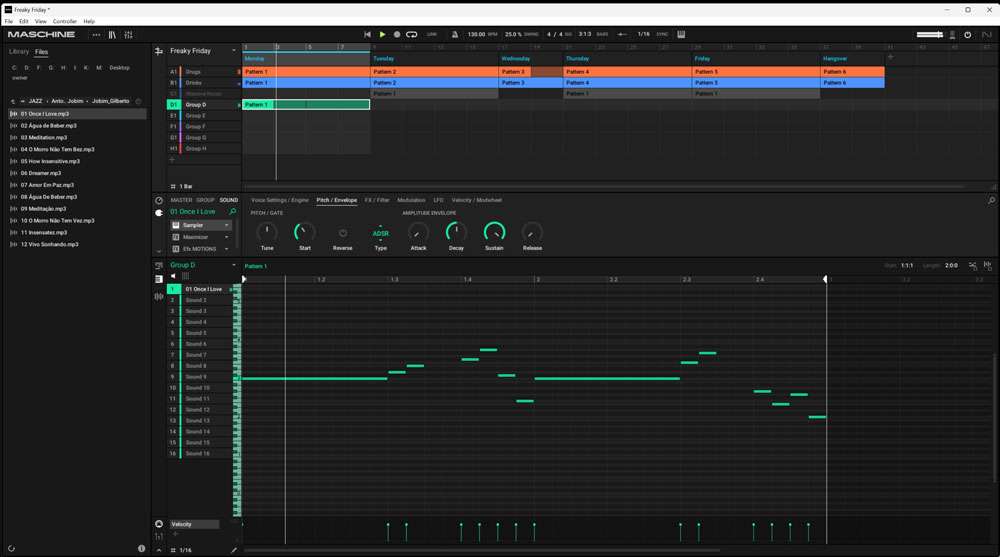Image resolution: width=1000 pixels, height=557 pixels.
Task: Toggle the audio engine power icon
Action: tap(967, 34)
